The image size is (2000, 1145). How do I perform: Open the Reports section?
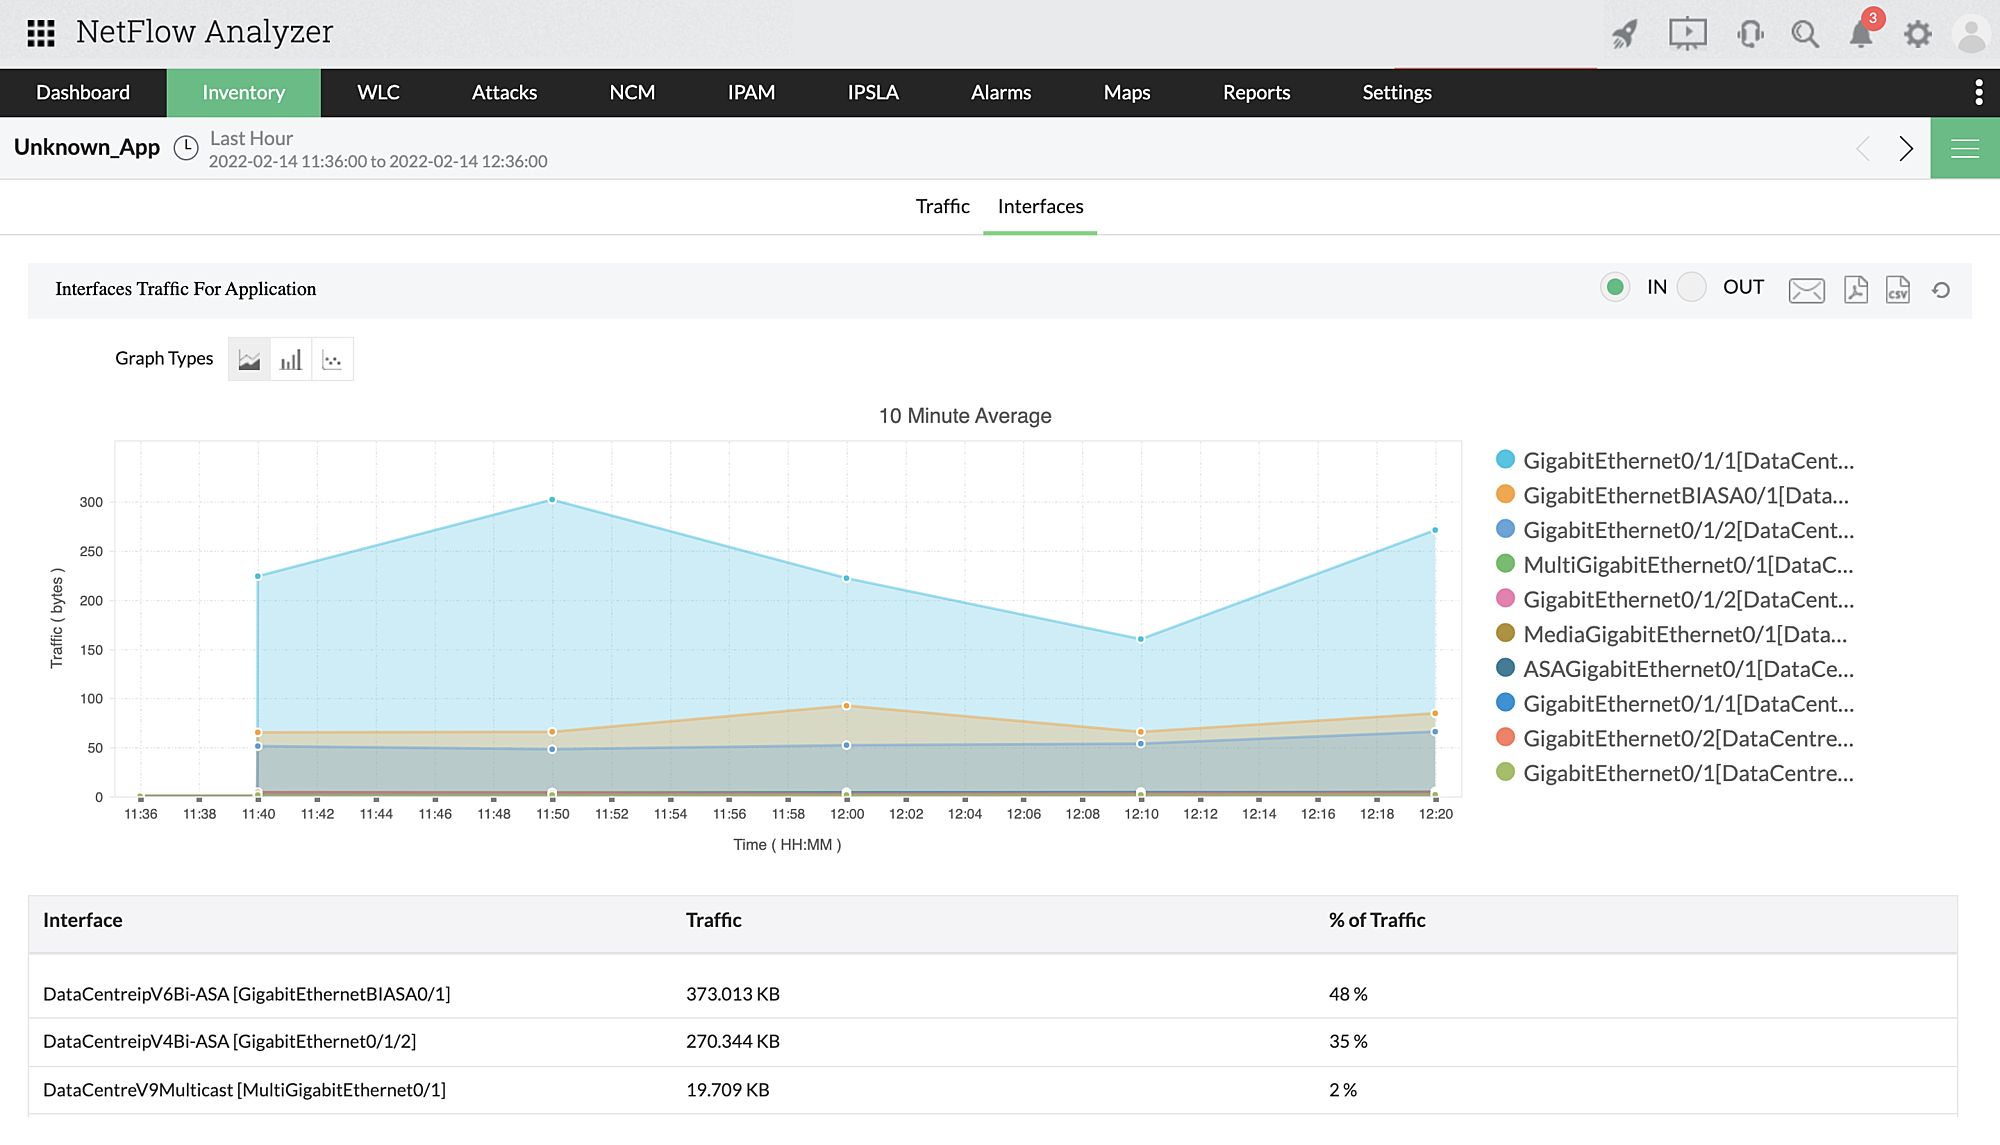click(1255, 92)
